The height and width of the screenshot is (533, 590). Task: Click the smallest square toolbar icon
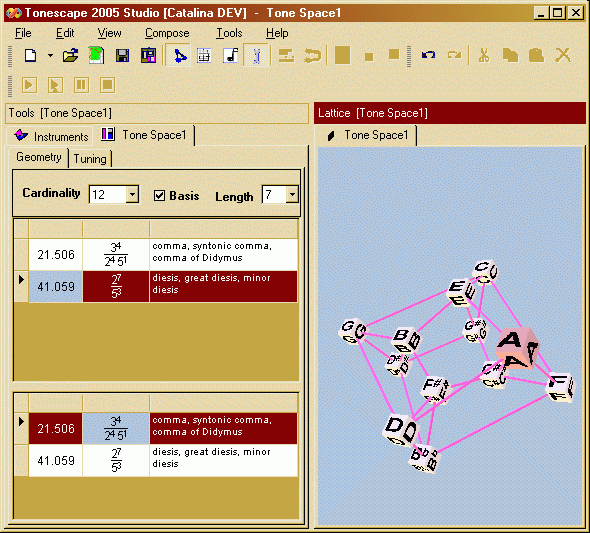[369, 57]
